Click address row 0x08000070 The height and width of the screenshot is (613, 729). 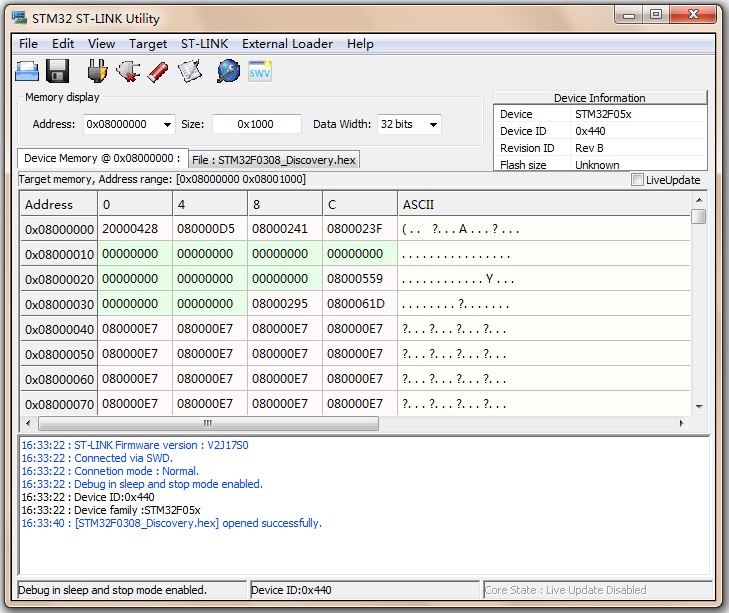pyautogui.click(x=59, y=404)
